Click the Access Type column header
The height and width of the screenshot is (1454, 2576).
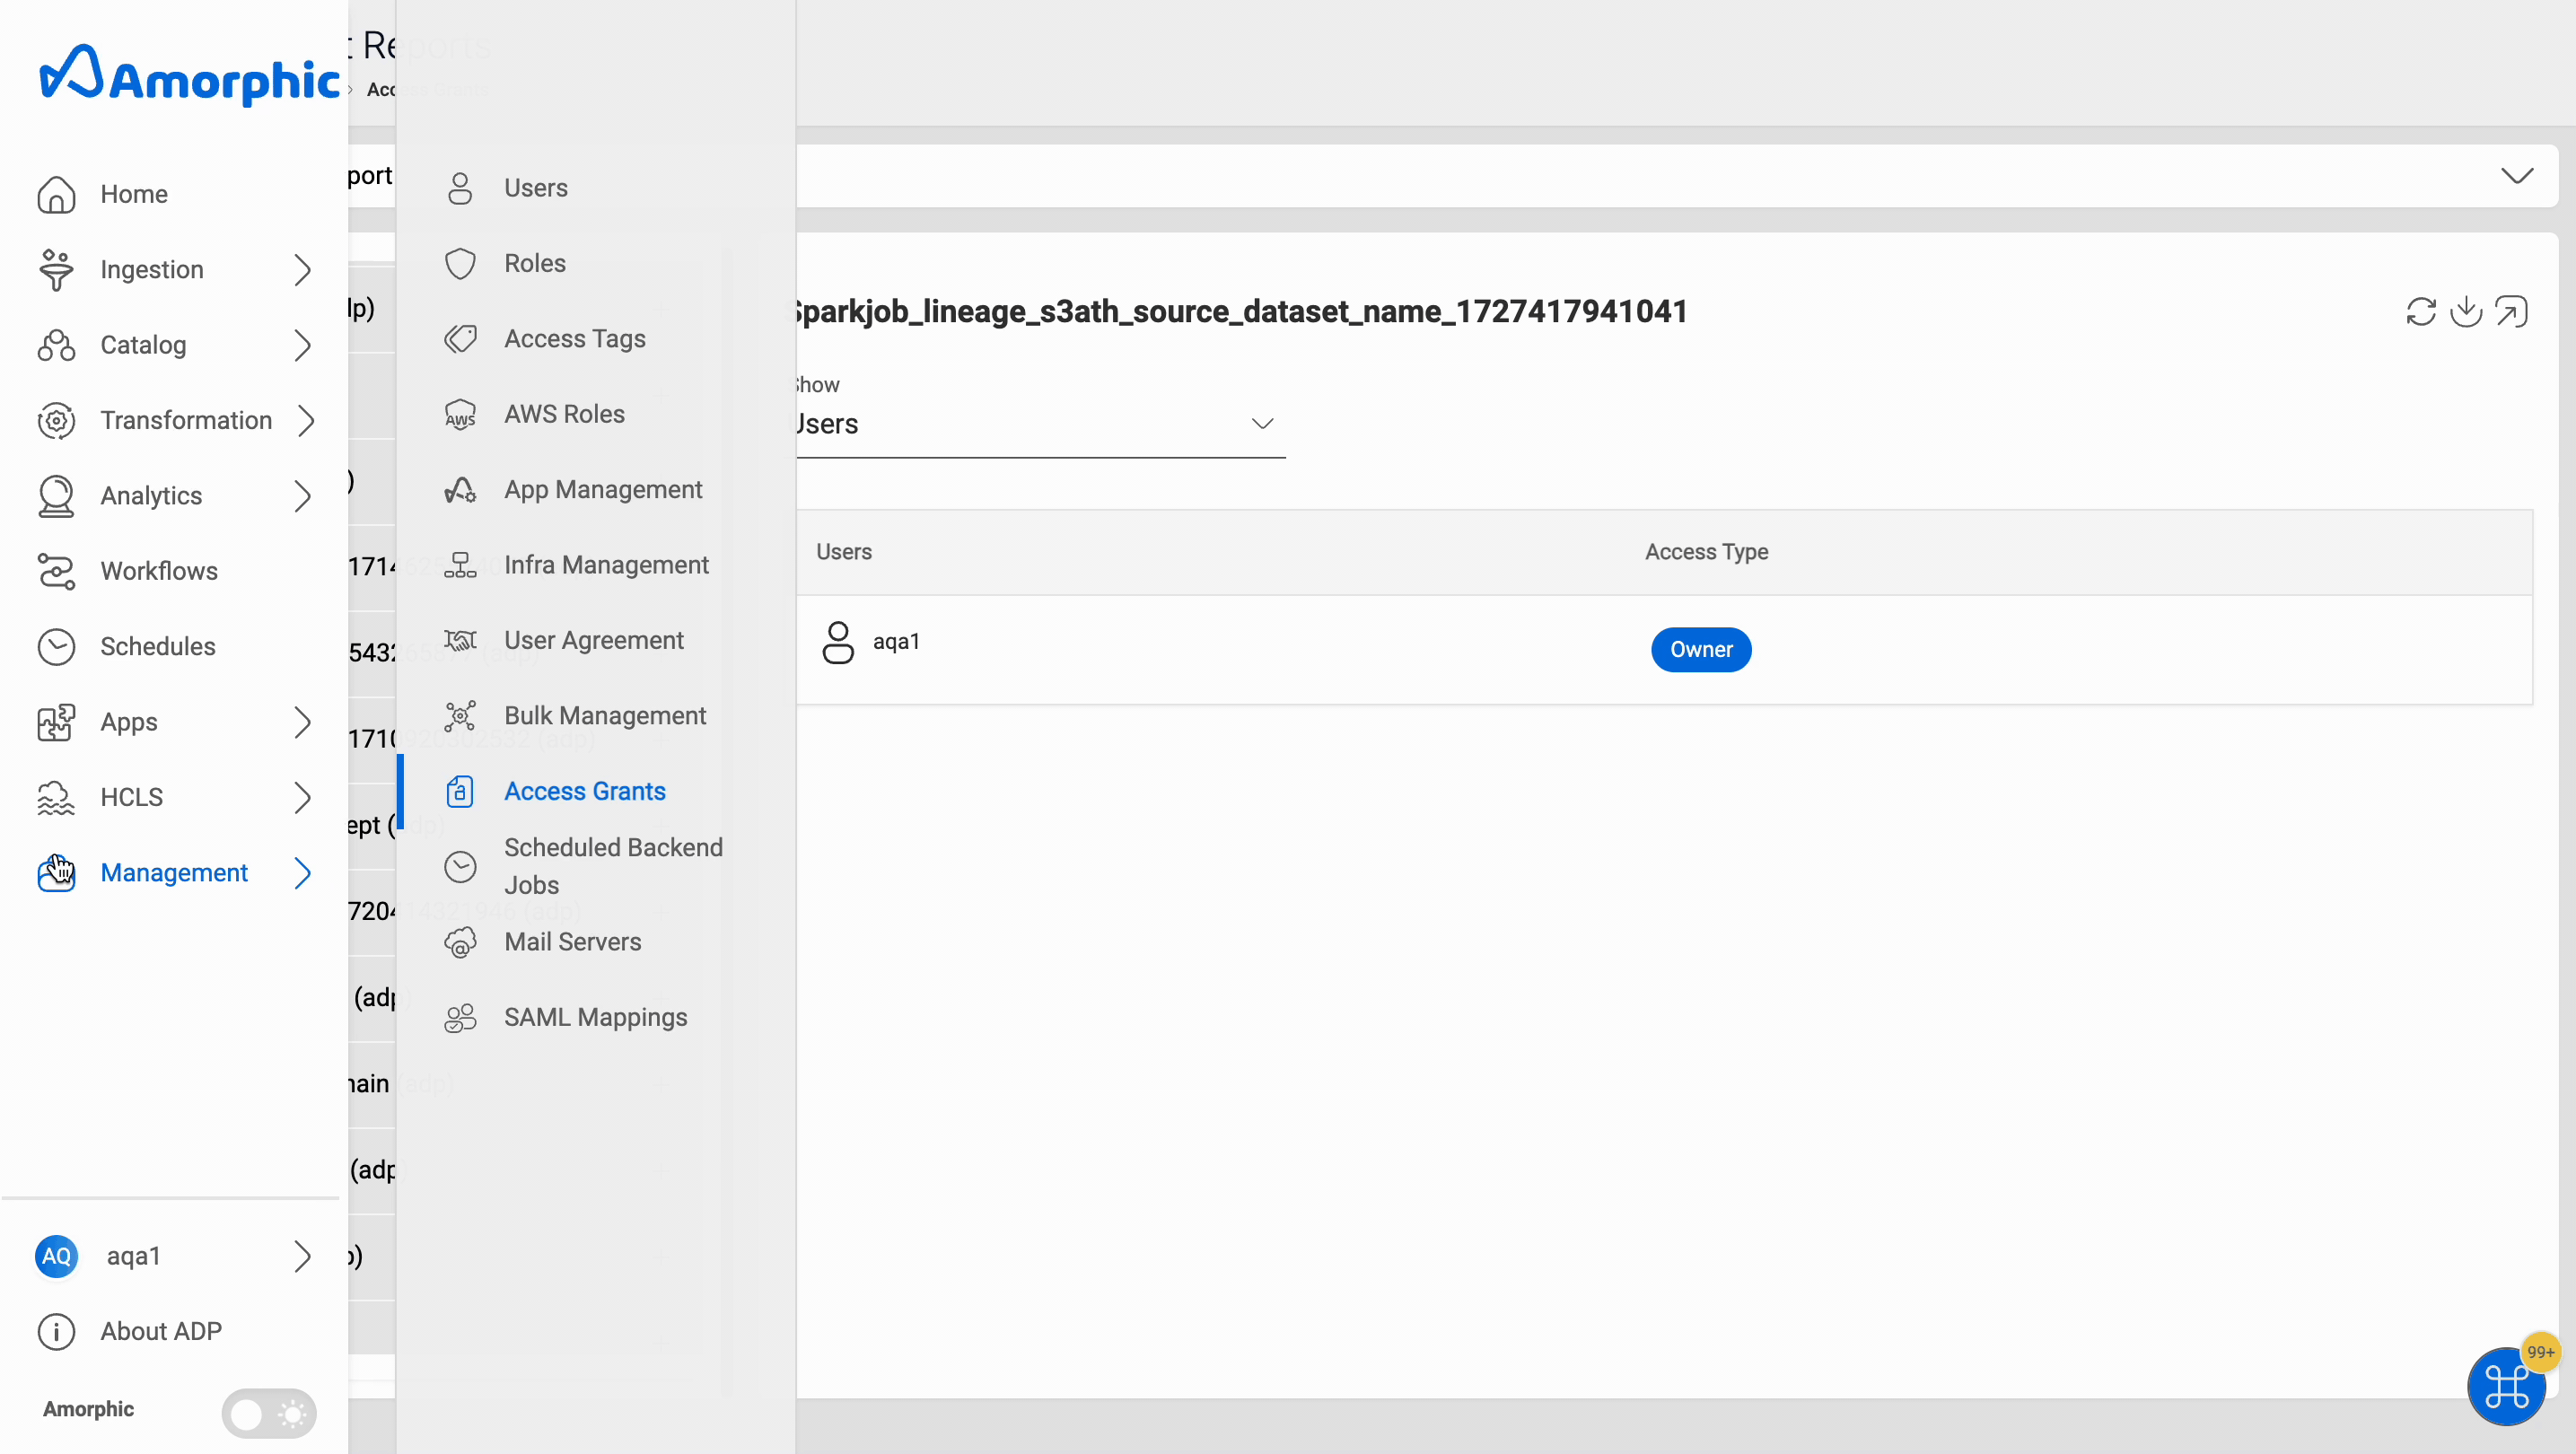[1706, 552]
